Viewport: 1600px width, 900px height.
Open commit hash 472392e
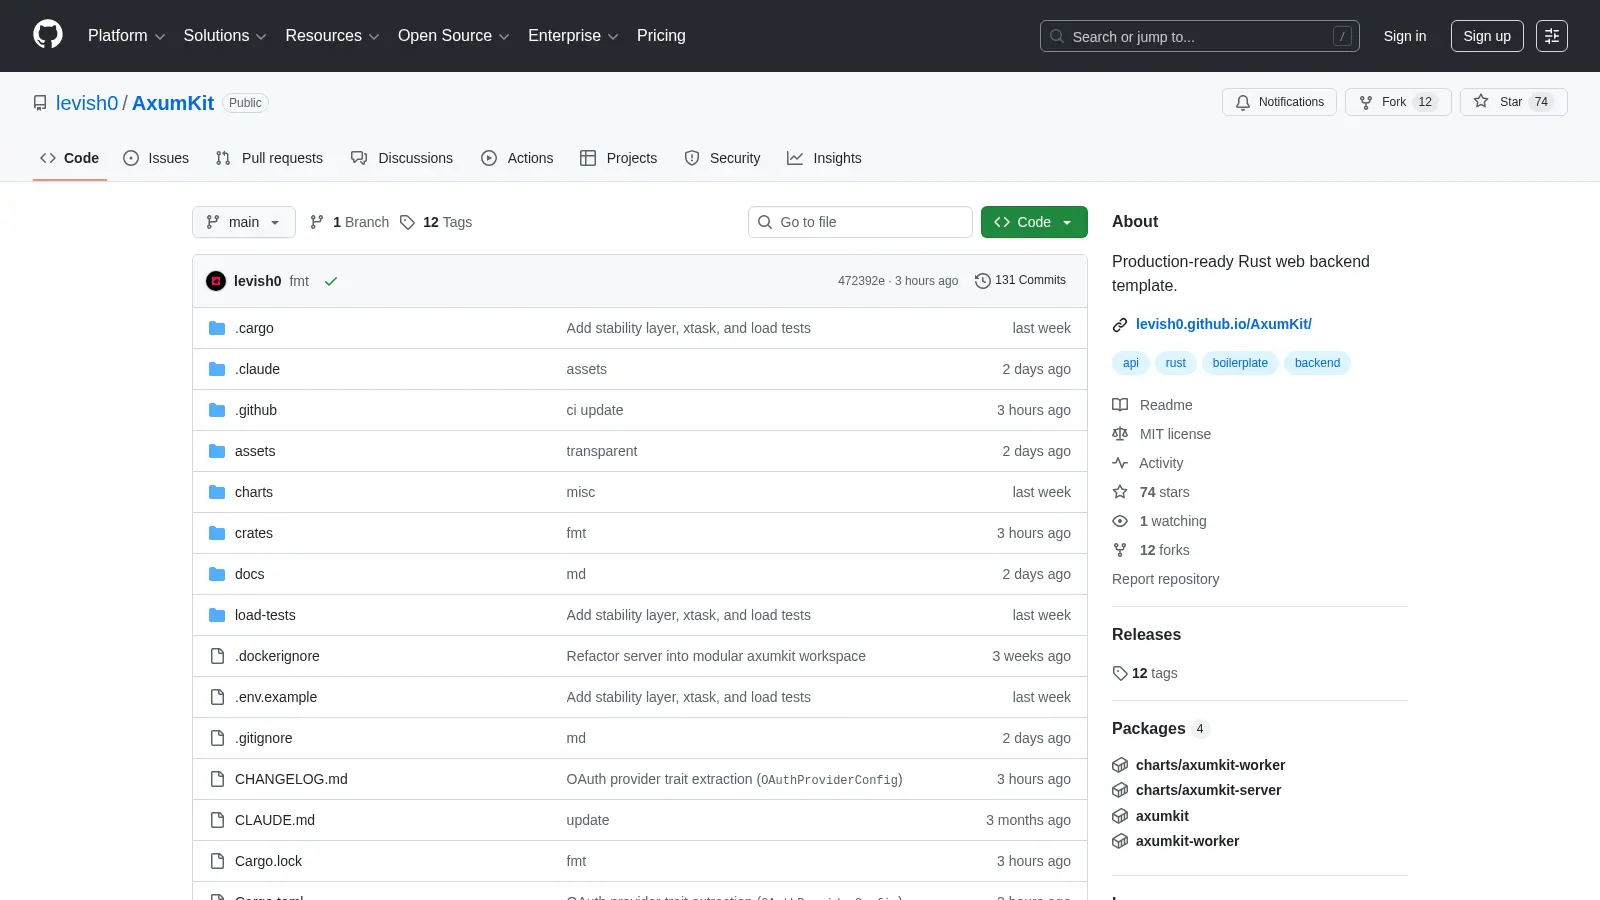[x=861, y=281]
